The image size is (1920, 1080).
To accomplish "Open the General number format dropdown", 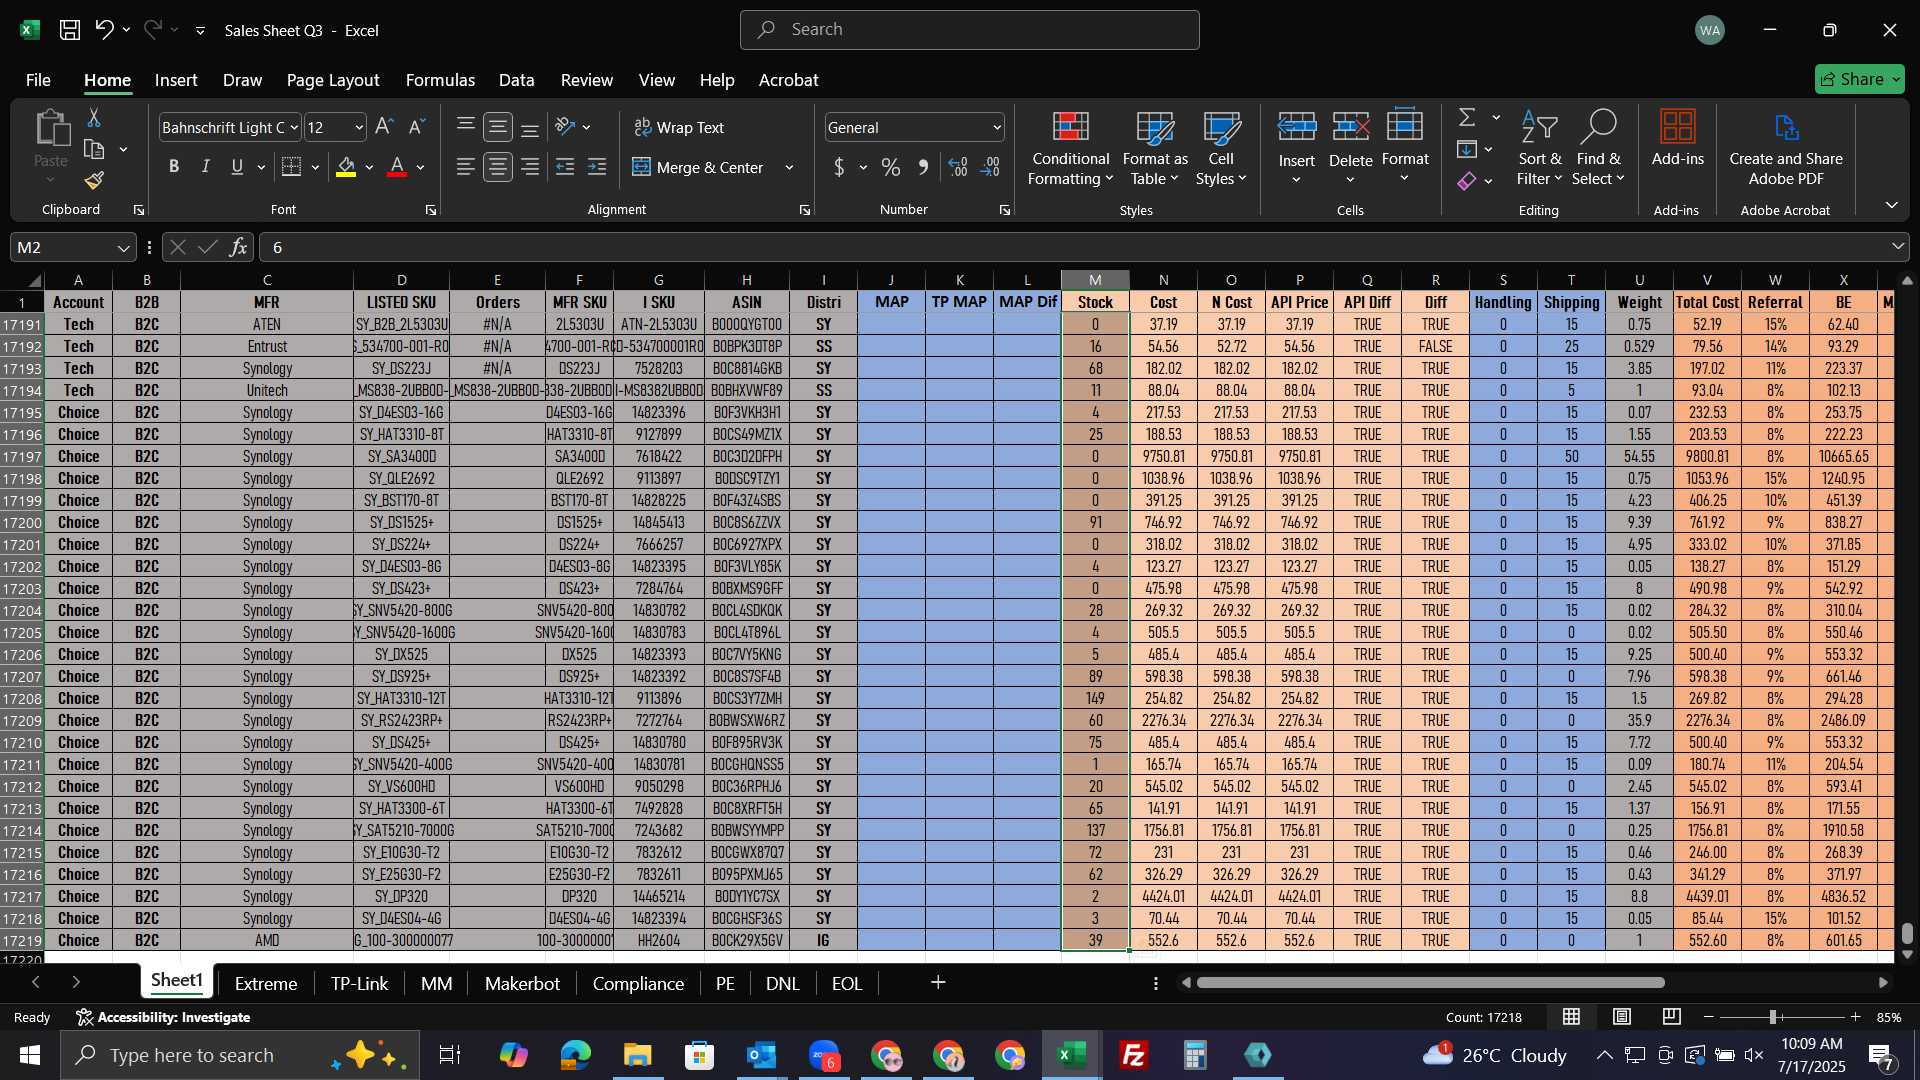I will tap(996, 128).
